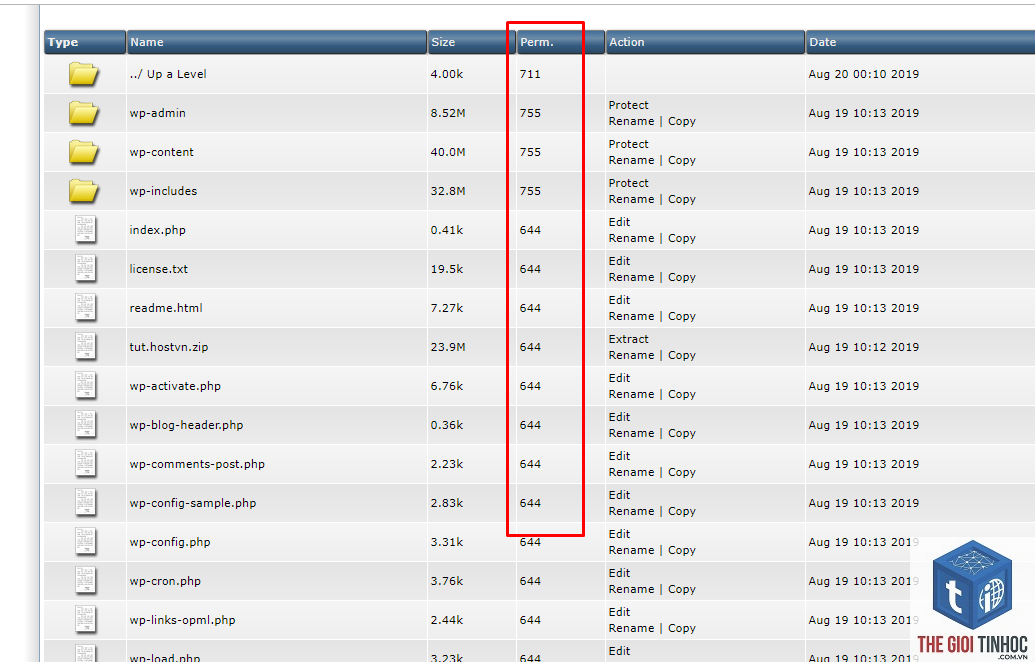This screenshot has width=1035, height=662.
Task: Copy the wp-content folder
Action: pos(682,160)
